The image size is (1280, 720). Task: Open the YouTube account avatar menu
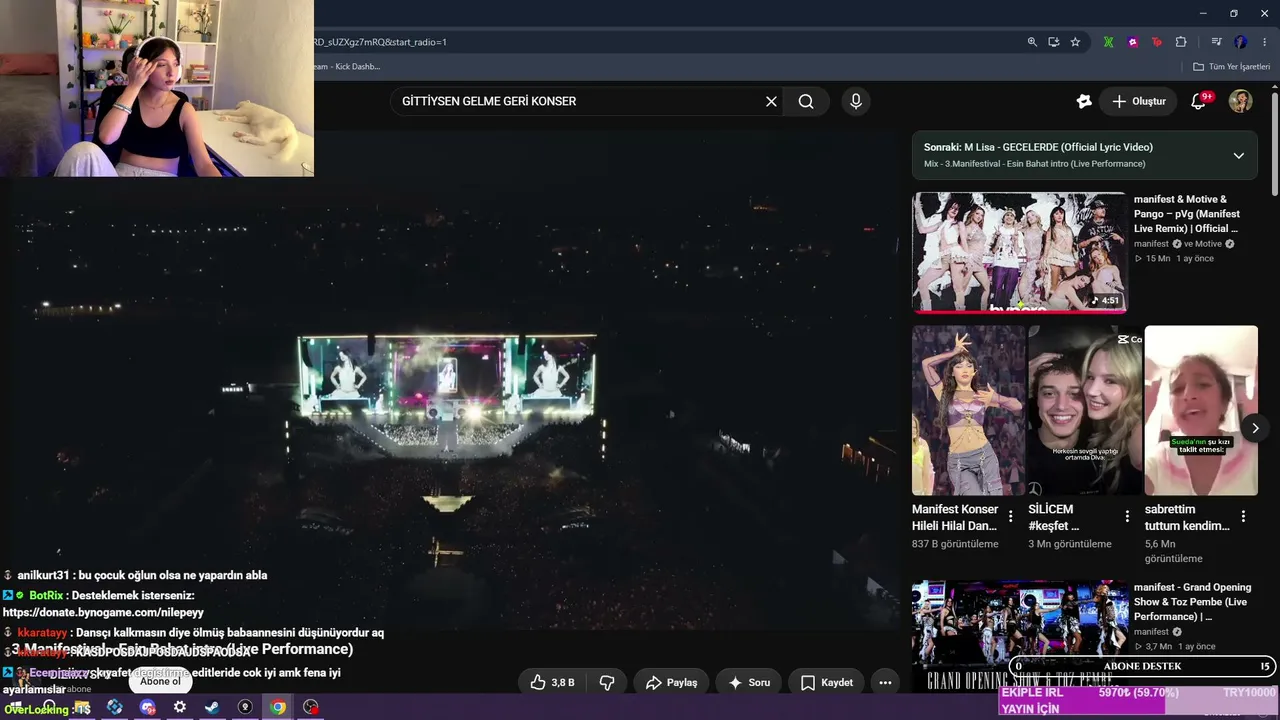[x=1240, y=101]
